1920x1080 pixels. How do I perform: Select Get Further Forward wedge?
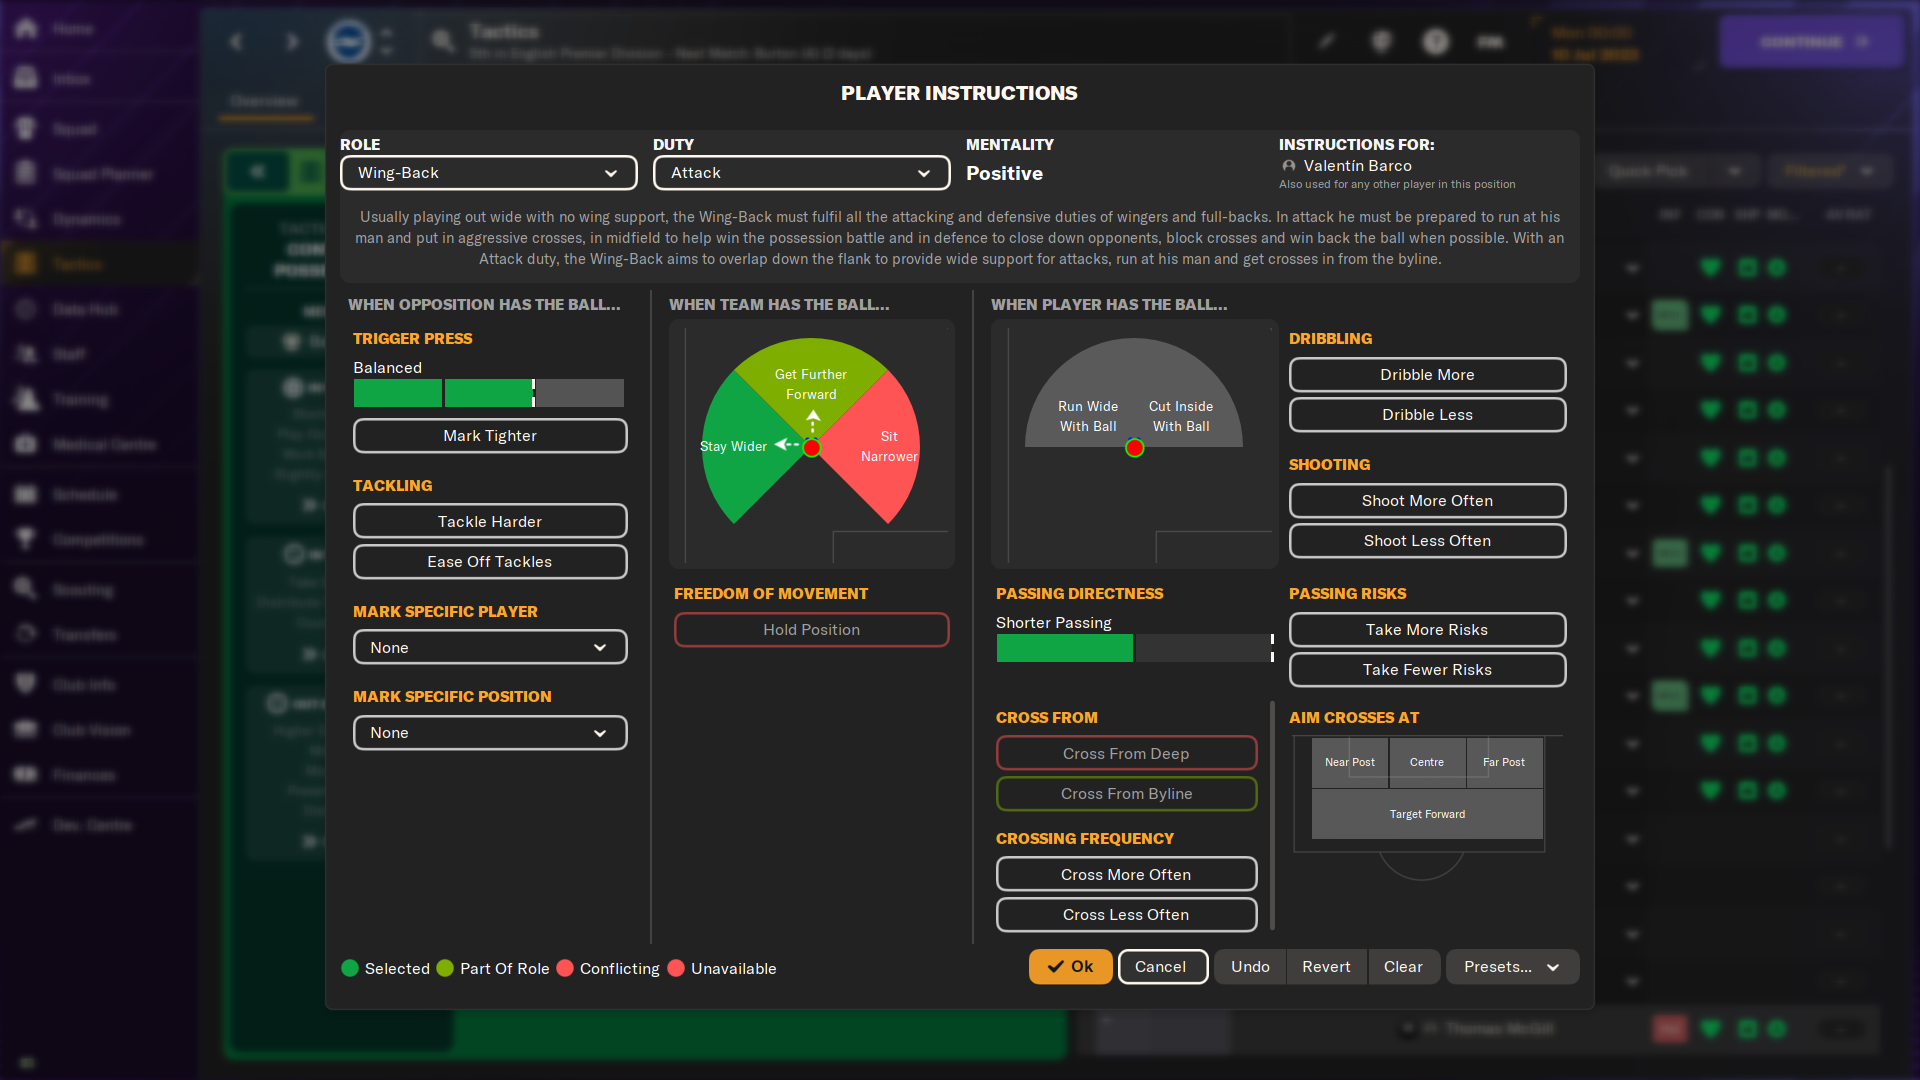(811, 384)
